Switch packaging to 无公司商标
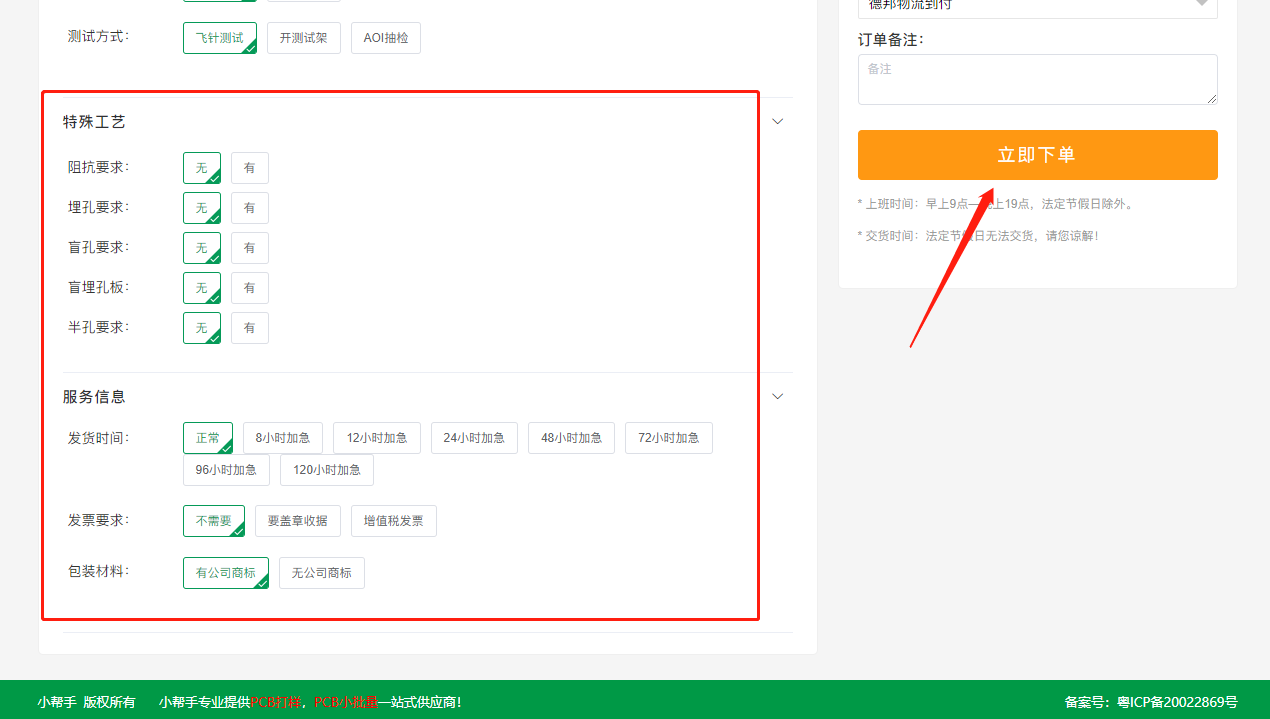 click(321, 572)
